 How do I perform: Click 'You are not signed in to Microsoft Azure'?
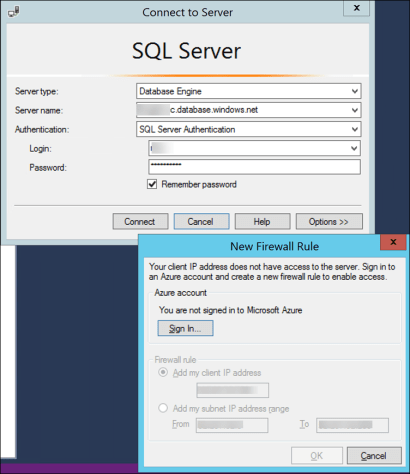pos(230,310)
